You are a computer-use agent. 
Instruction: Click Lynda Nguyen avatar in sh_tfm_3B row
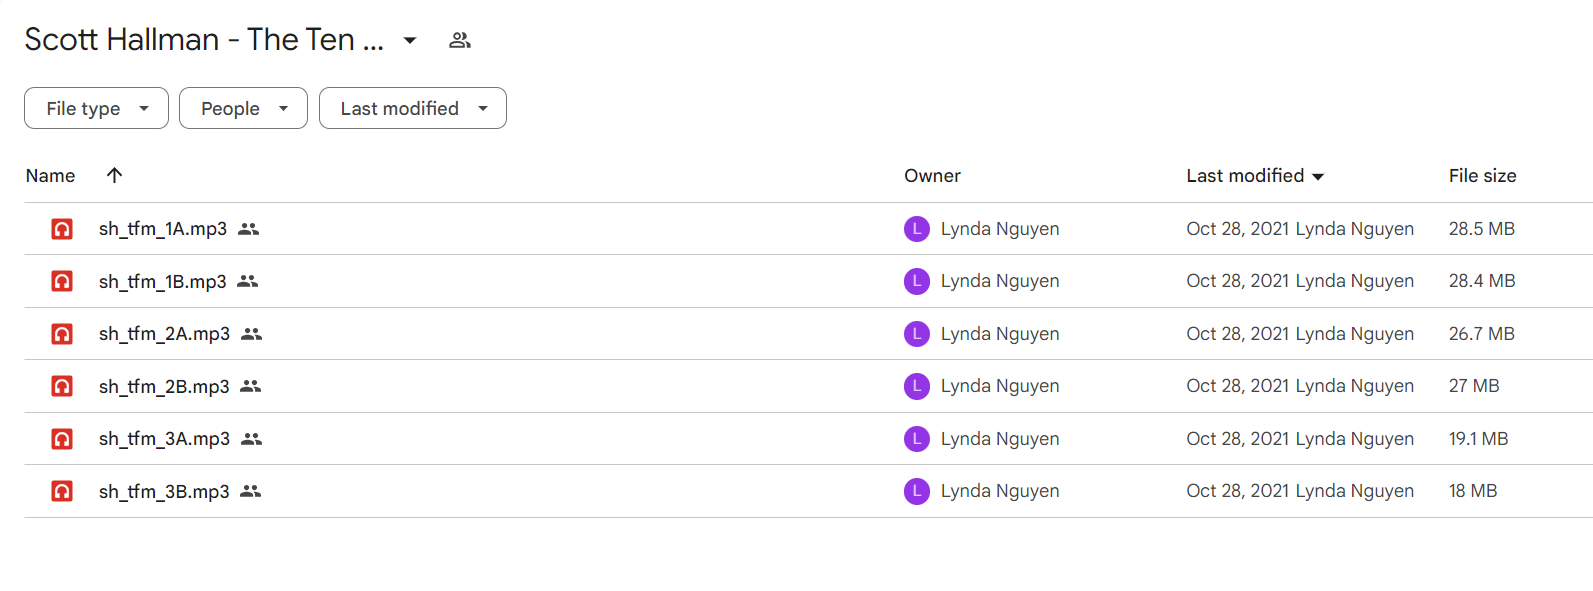[x=917, y=491]
